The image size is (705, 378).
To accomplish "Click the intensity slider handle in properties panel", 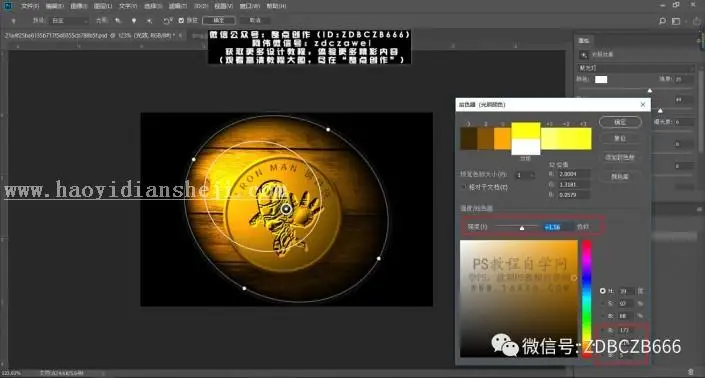I will 650,91.
